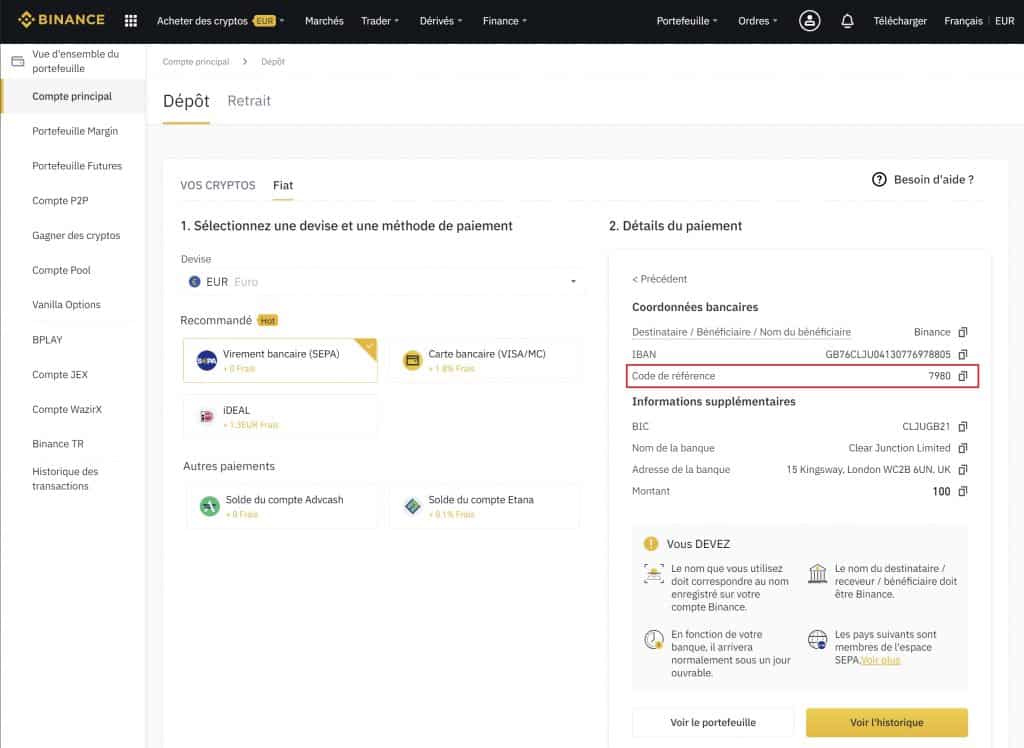Select the Carte bancaire VISA/MC payment method
1024x748 pixels.
coord(484,360)
